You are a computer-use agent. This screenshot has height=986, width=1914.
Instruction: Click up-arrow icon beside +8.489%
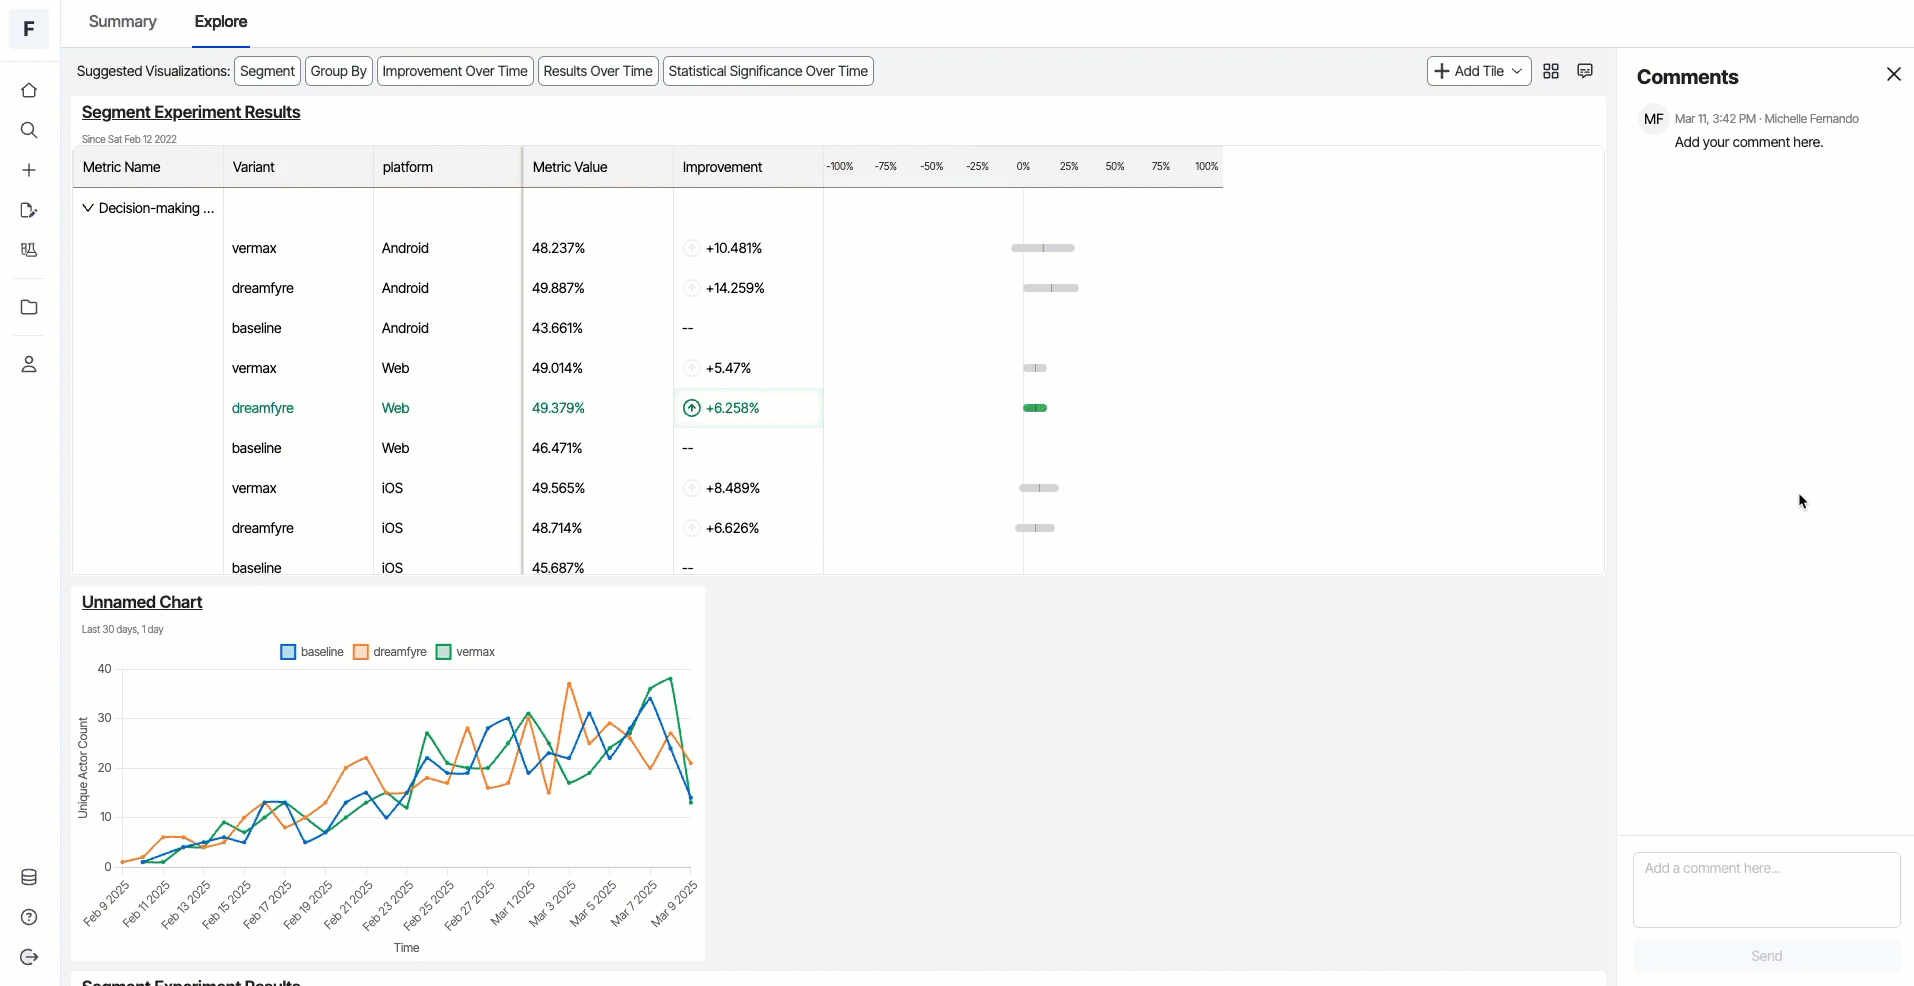point(691,488)
